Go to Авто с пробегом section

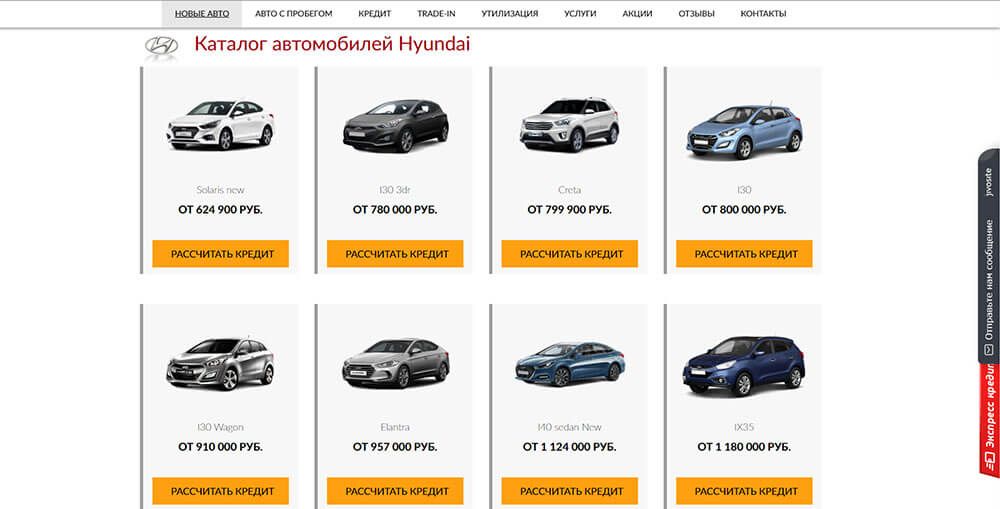293,14
